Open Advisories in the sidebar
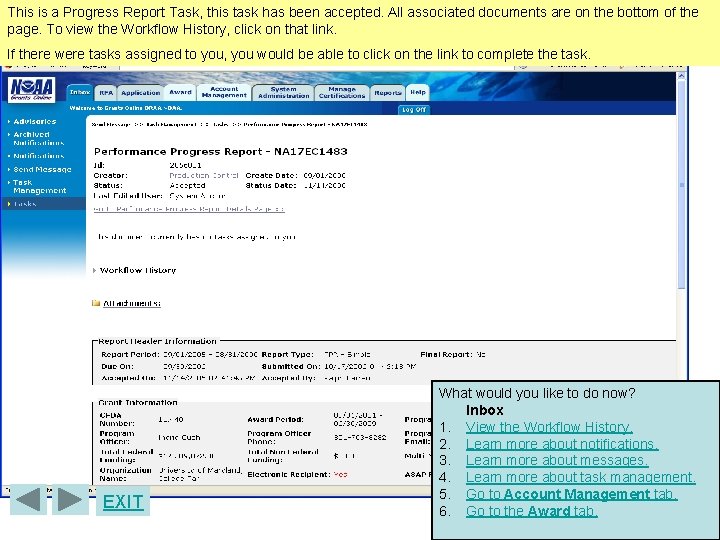This screenshot has height=540, width=720. point(34,122)
